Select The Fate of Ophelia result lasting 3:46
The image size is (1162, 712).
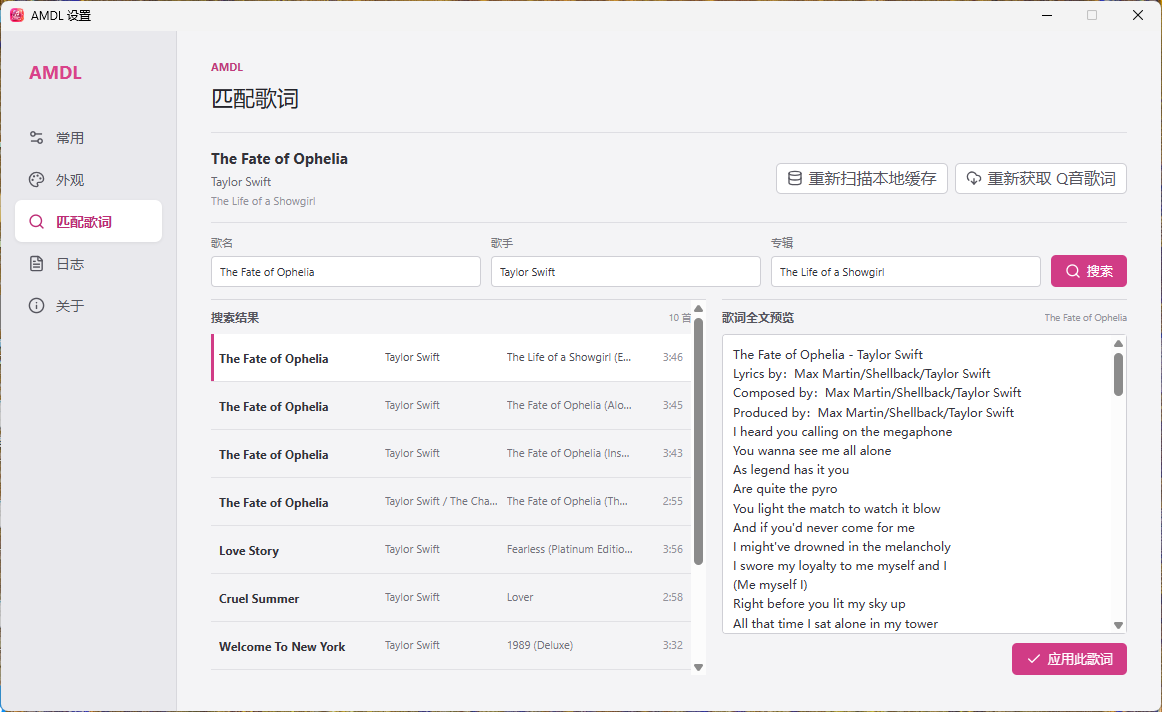coord(451,358)
